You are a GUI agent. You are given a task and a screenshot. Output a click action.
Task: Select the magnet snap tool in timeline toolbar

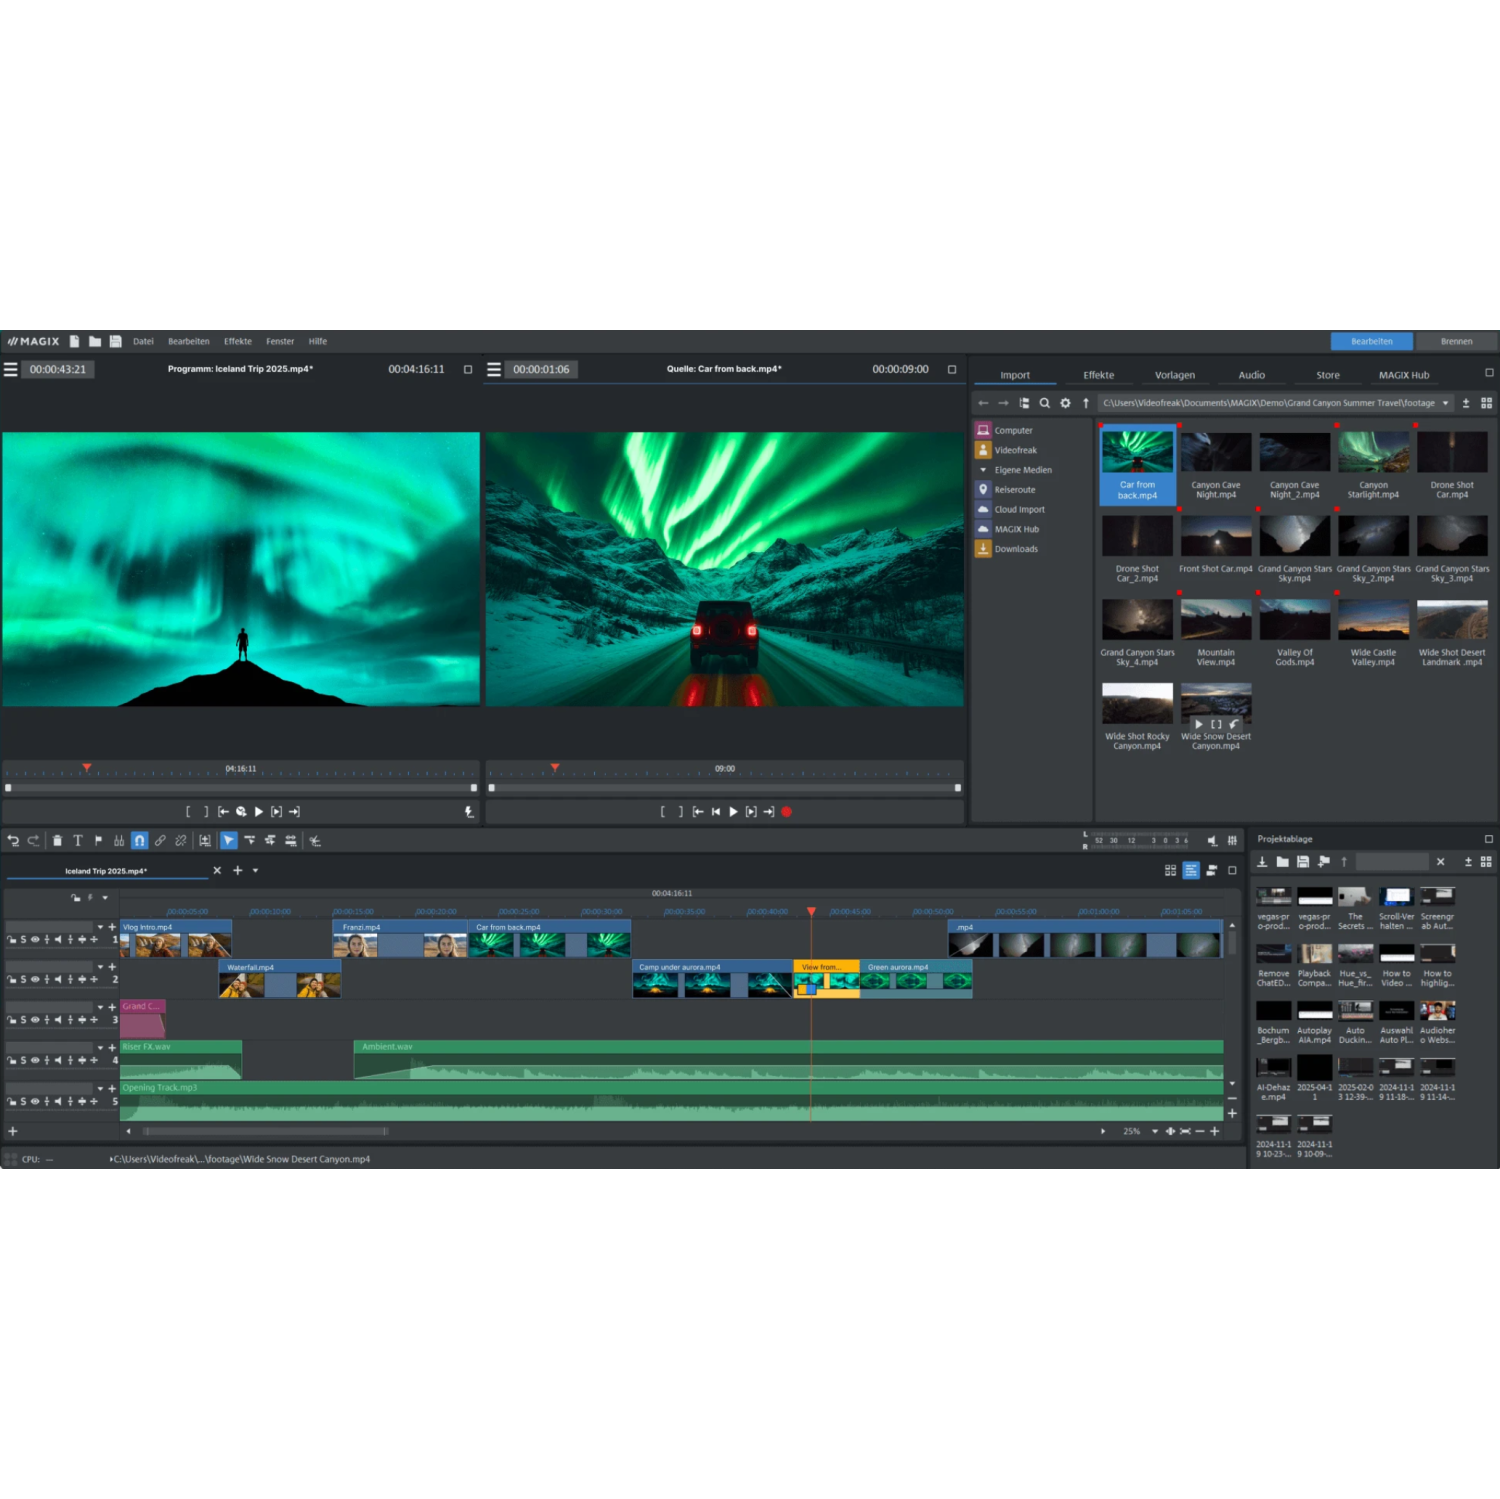click(x=140, y=841)
